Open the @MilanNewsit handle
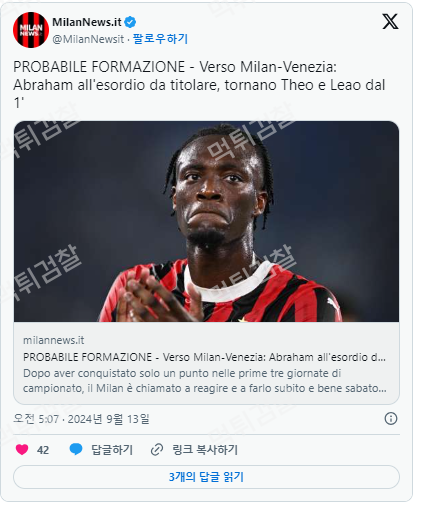This screenshot has width=423, height=512. pyautogui.click(x=88, y=39)
